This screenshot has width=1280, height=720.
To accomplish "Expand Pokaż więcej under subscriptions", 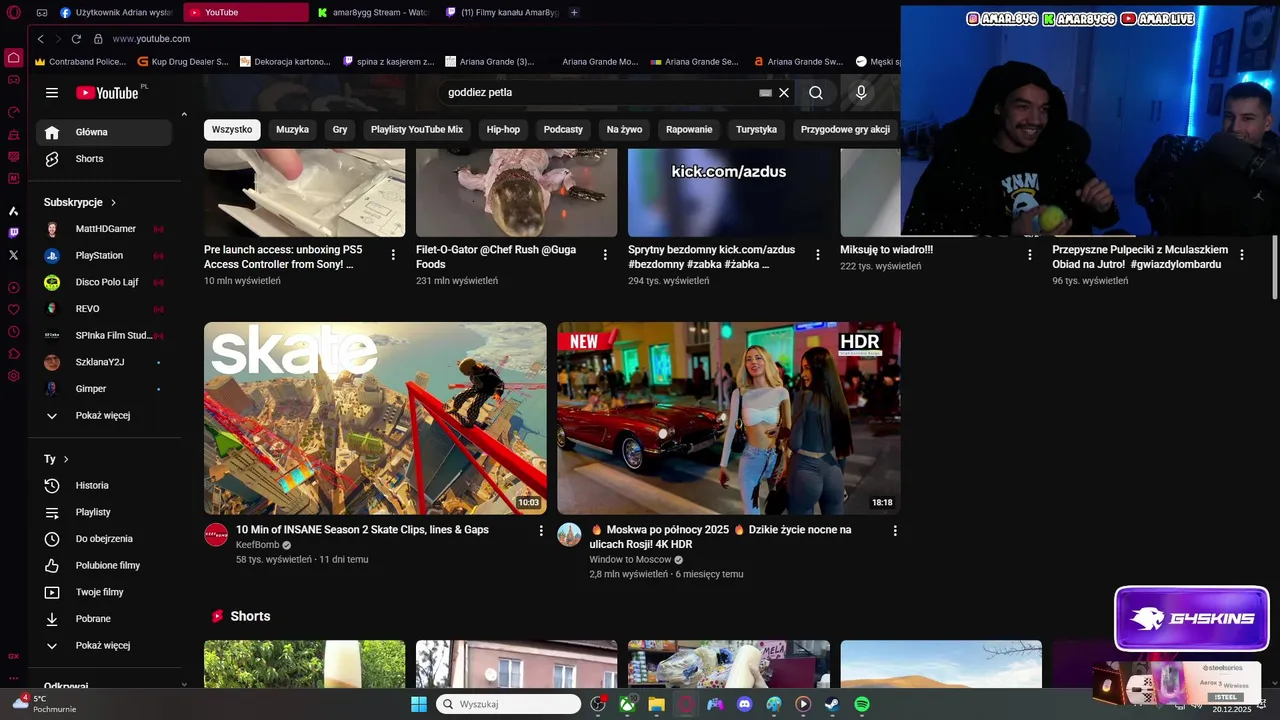I will 104,415.
